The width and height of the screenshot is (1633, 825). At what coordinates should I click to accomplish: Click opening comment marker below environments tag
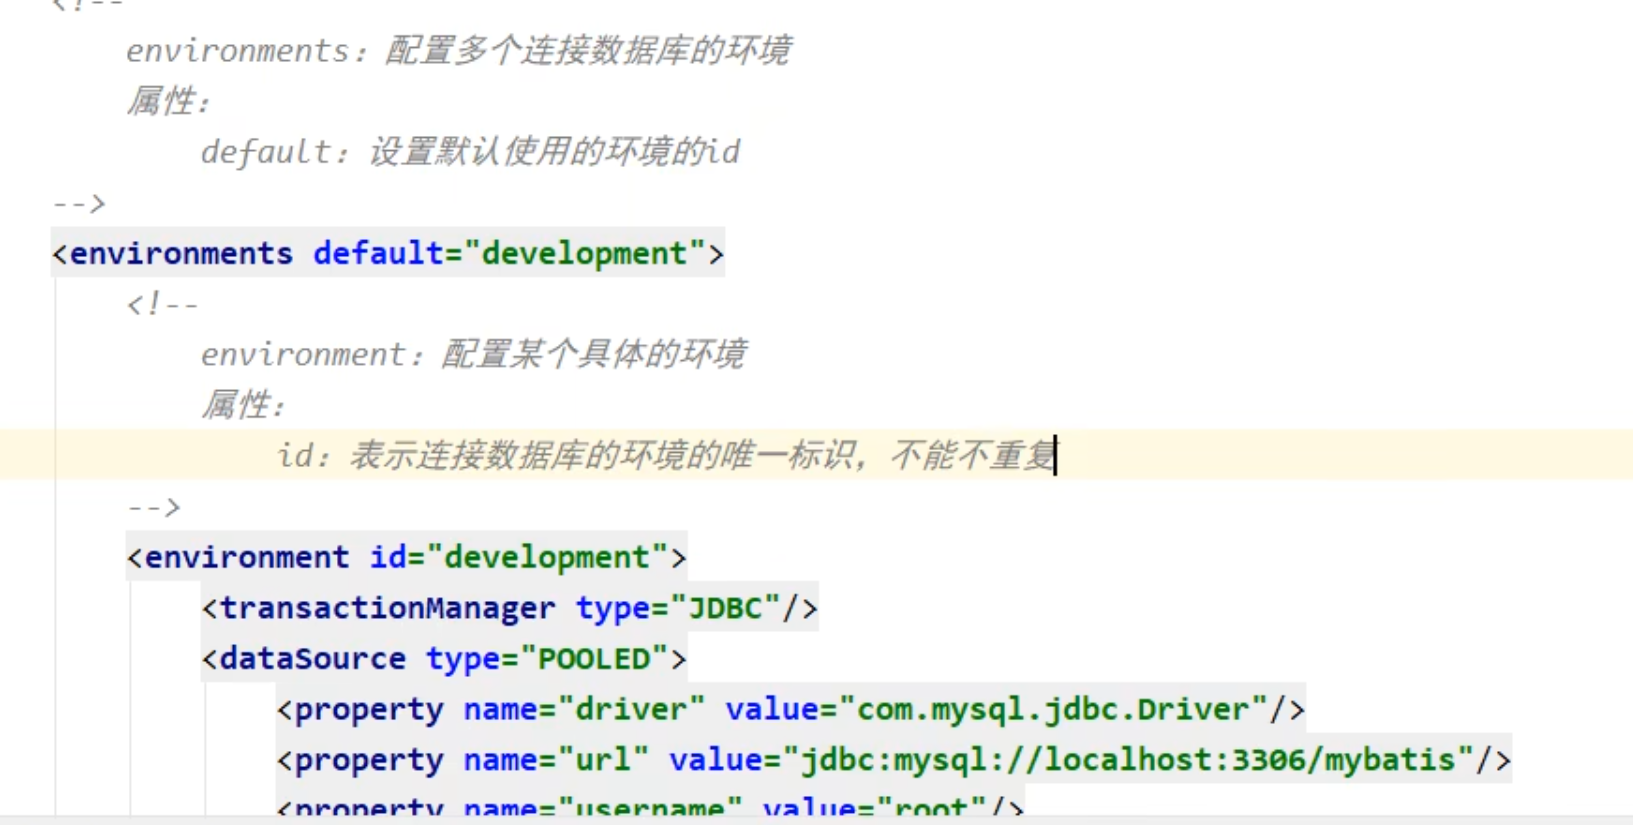[162, 304]
